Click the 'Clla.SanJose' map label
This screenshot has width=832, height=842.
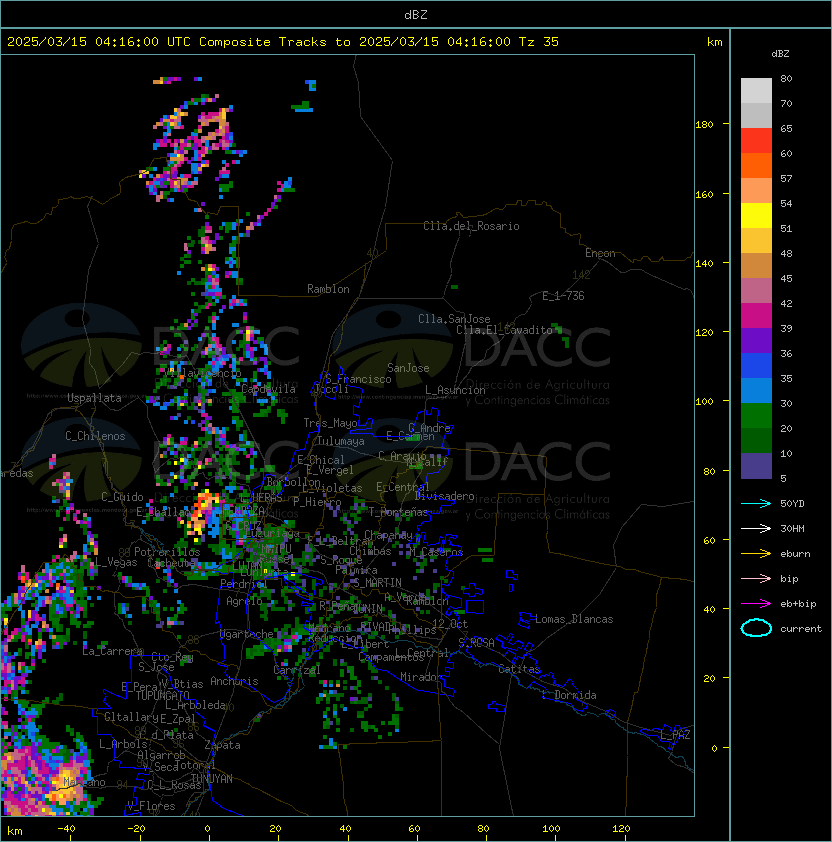pyautogui.click(x=454, y=319)
